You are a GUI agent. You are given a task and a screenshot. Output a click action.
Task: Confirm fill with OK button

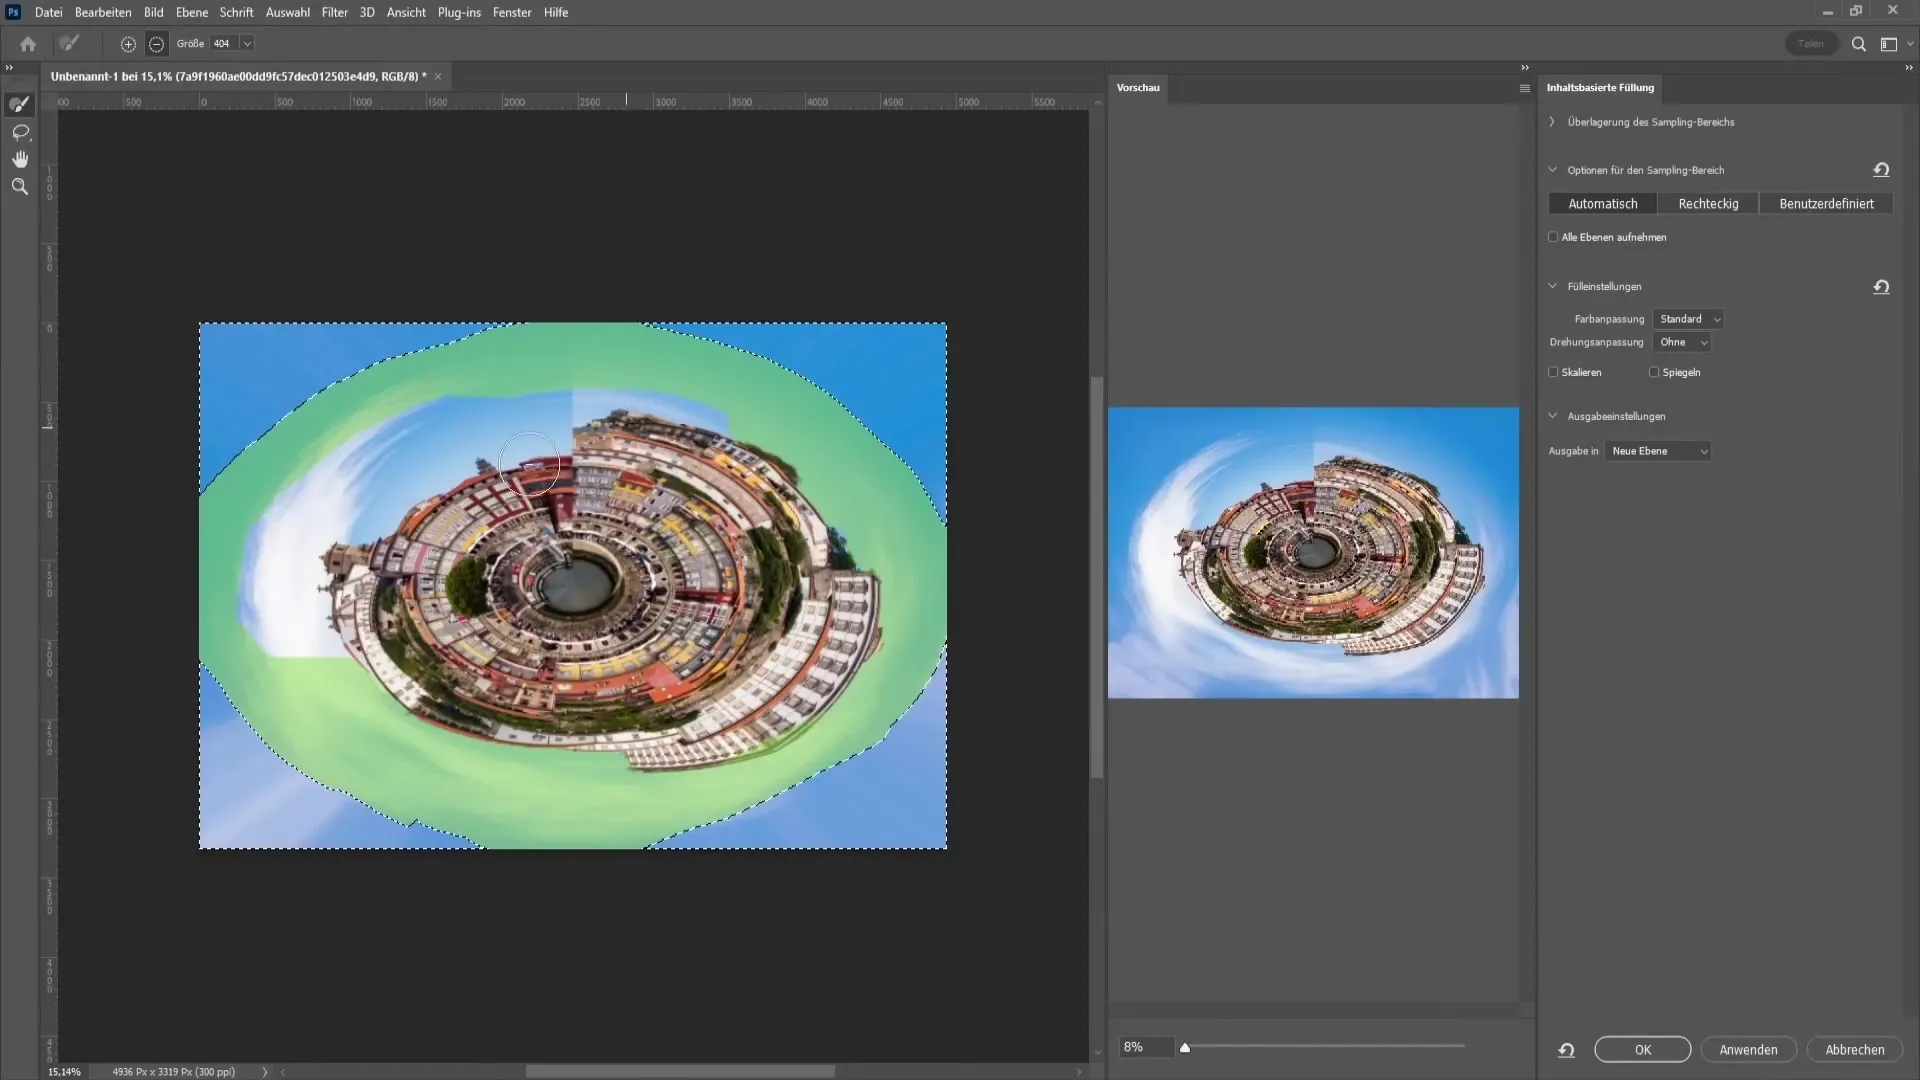(1642, 1050)
